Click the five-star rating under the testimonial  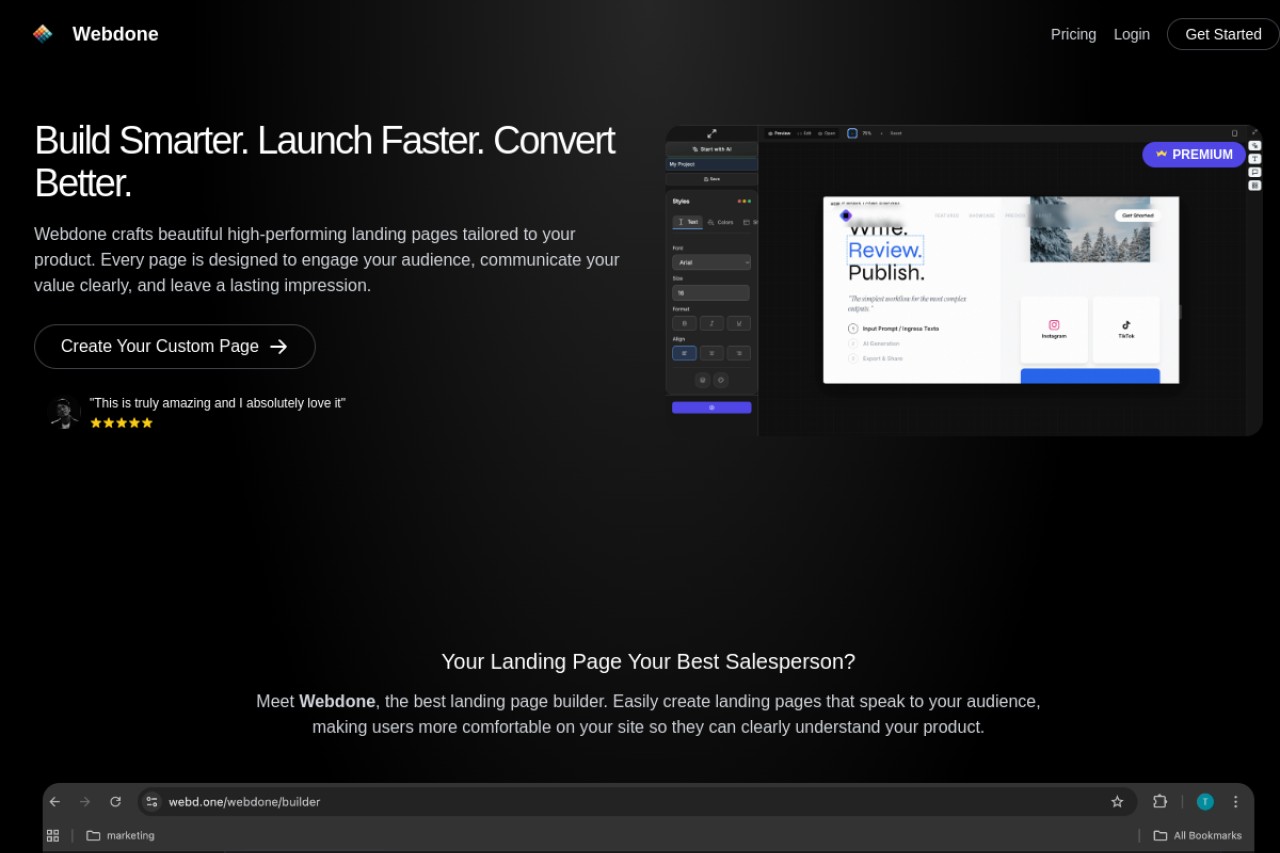[x=121, y=423]
